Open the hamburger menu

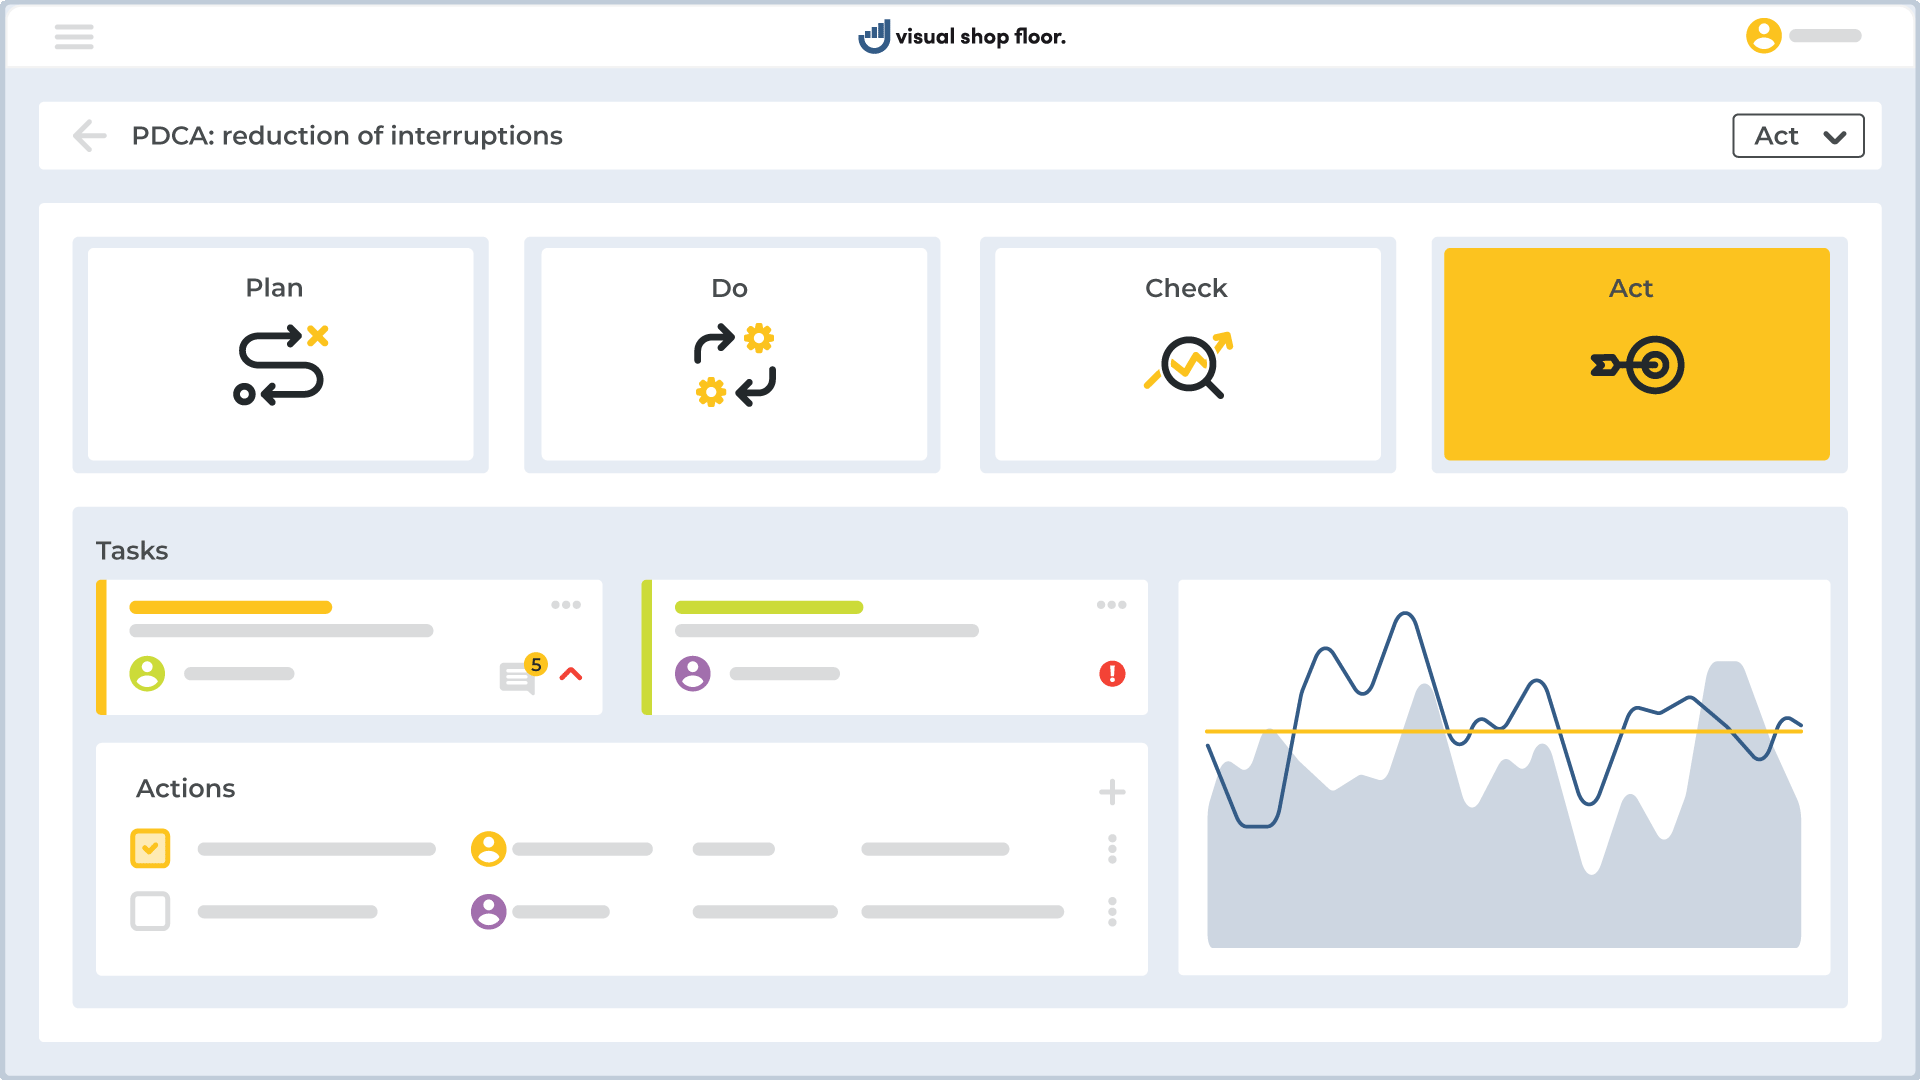click(74, 37)
